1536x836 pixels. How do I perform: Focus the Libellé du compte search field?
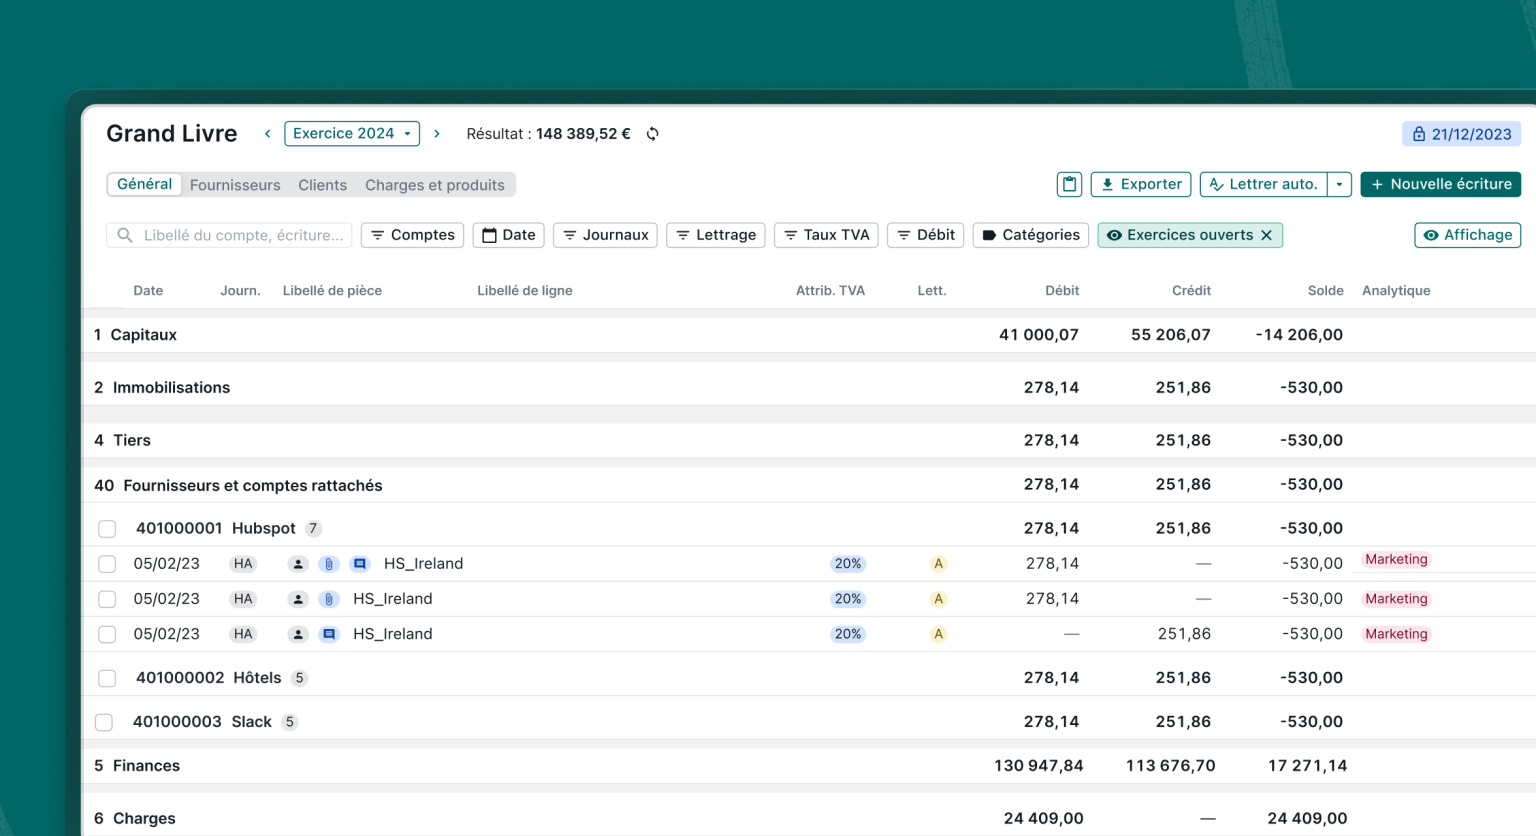pyautogui.click(x=229, y=235)
